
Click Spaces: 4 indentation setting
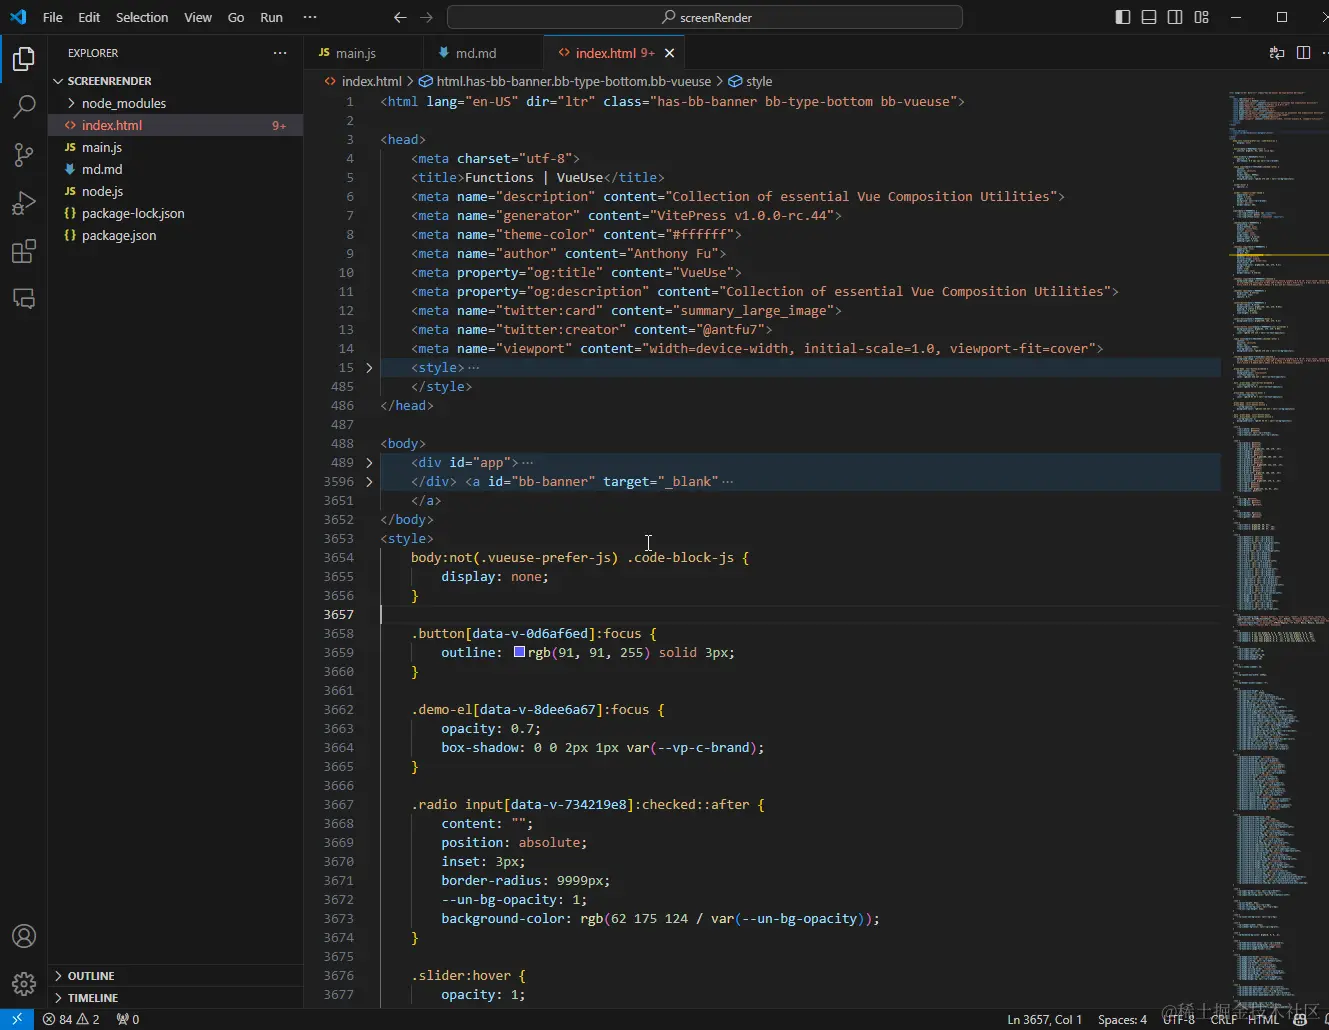point(1122,1019)
